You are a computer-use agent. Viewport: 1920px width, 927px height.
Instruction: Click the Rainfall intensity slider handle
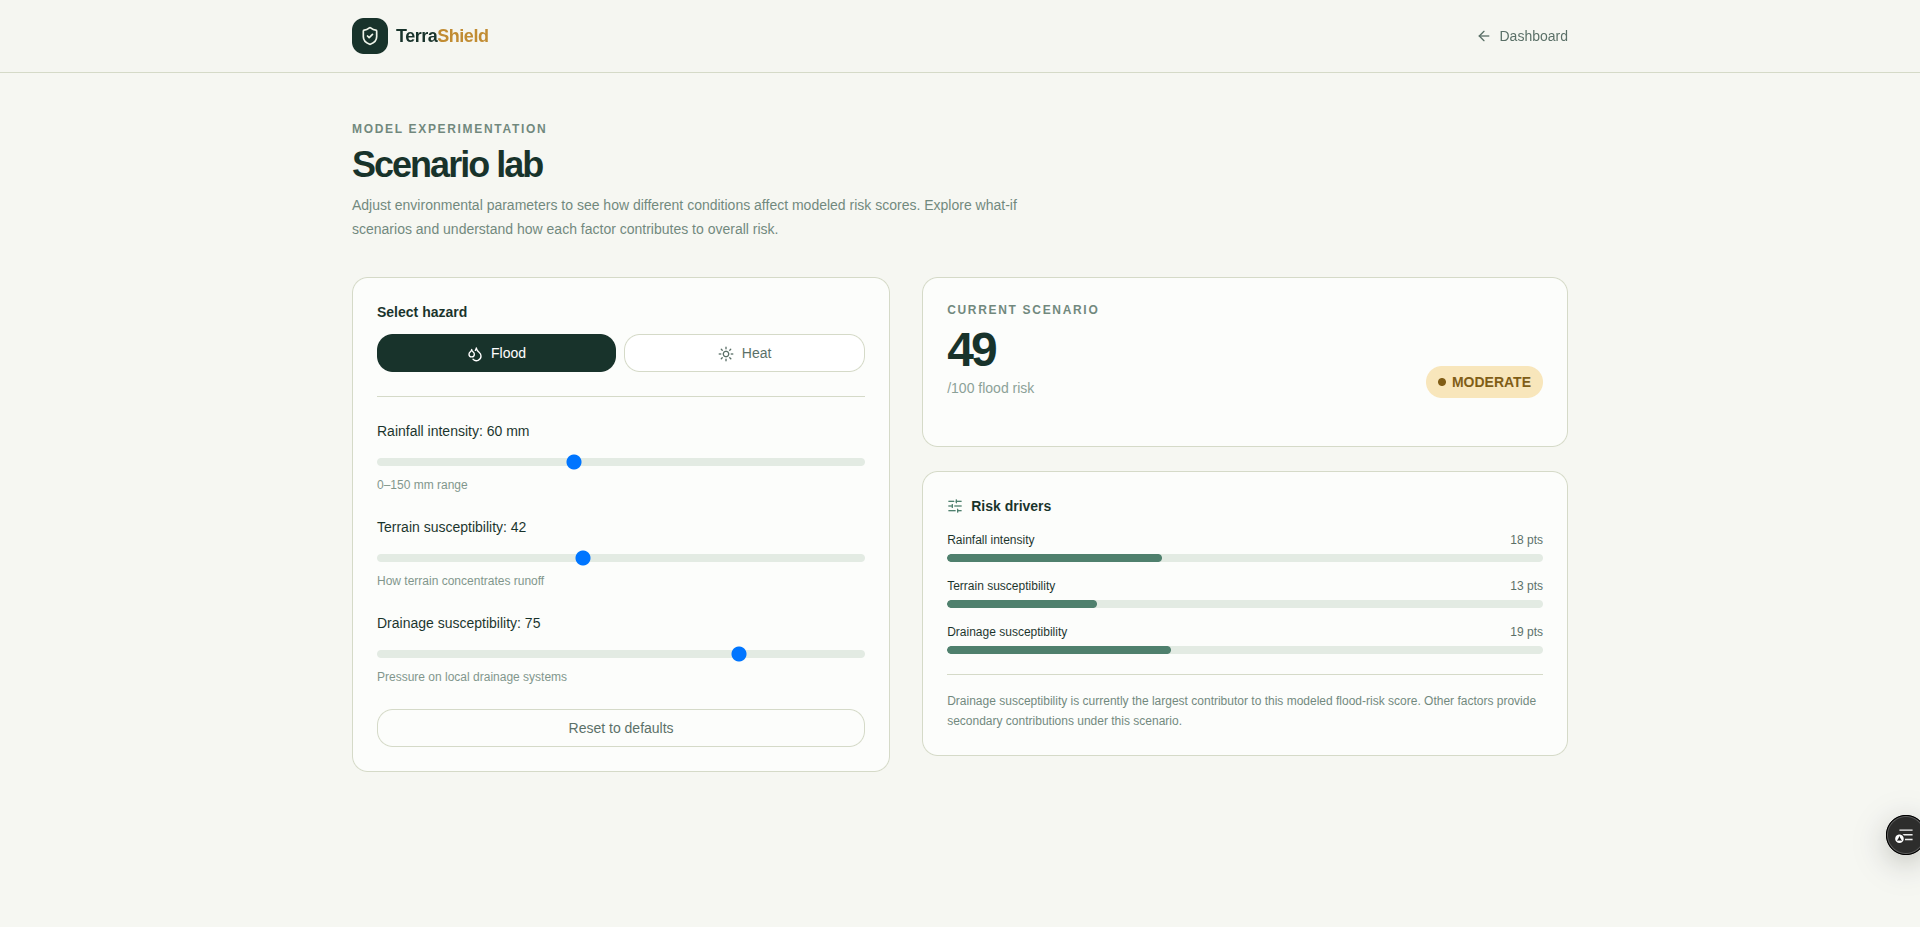point(574,462)
